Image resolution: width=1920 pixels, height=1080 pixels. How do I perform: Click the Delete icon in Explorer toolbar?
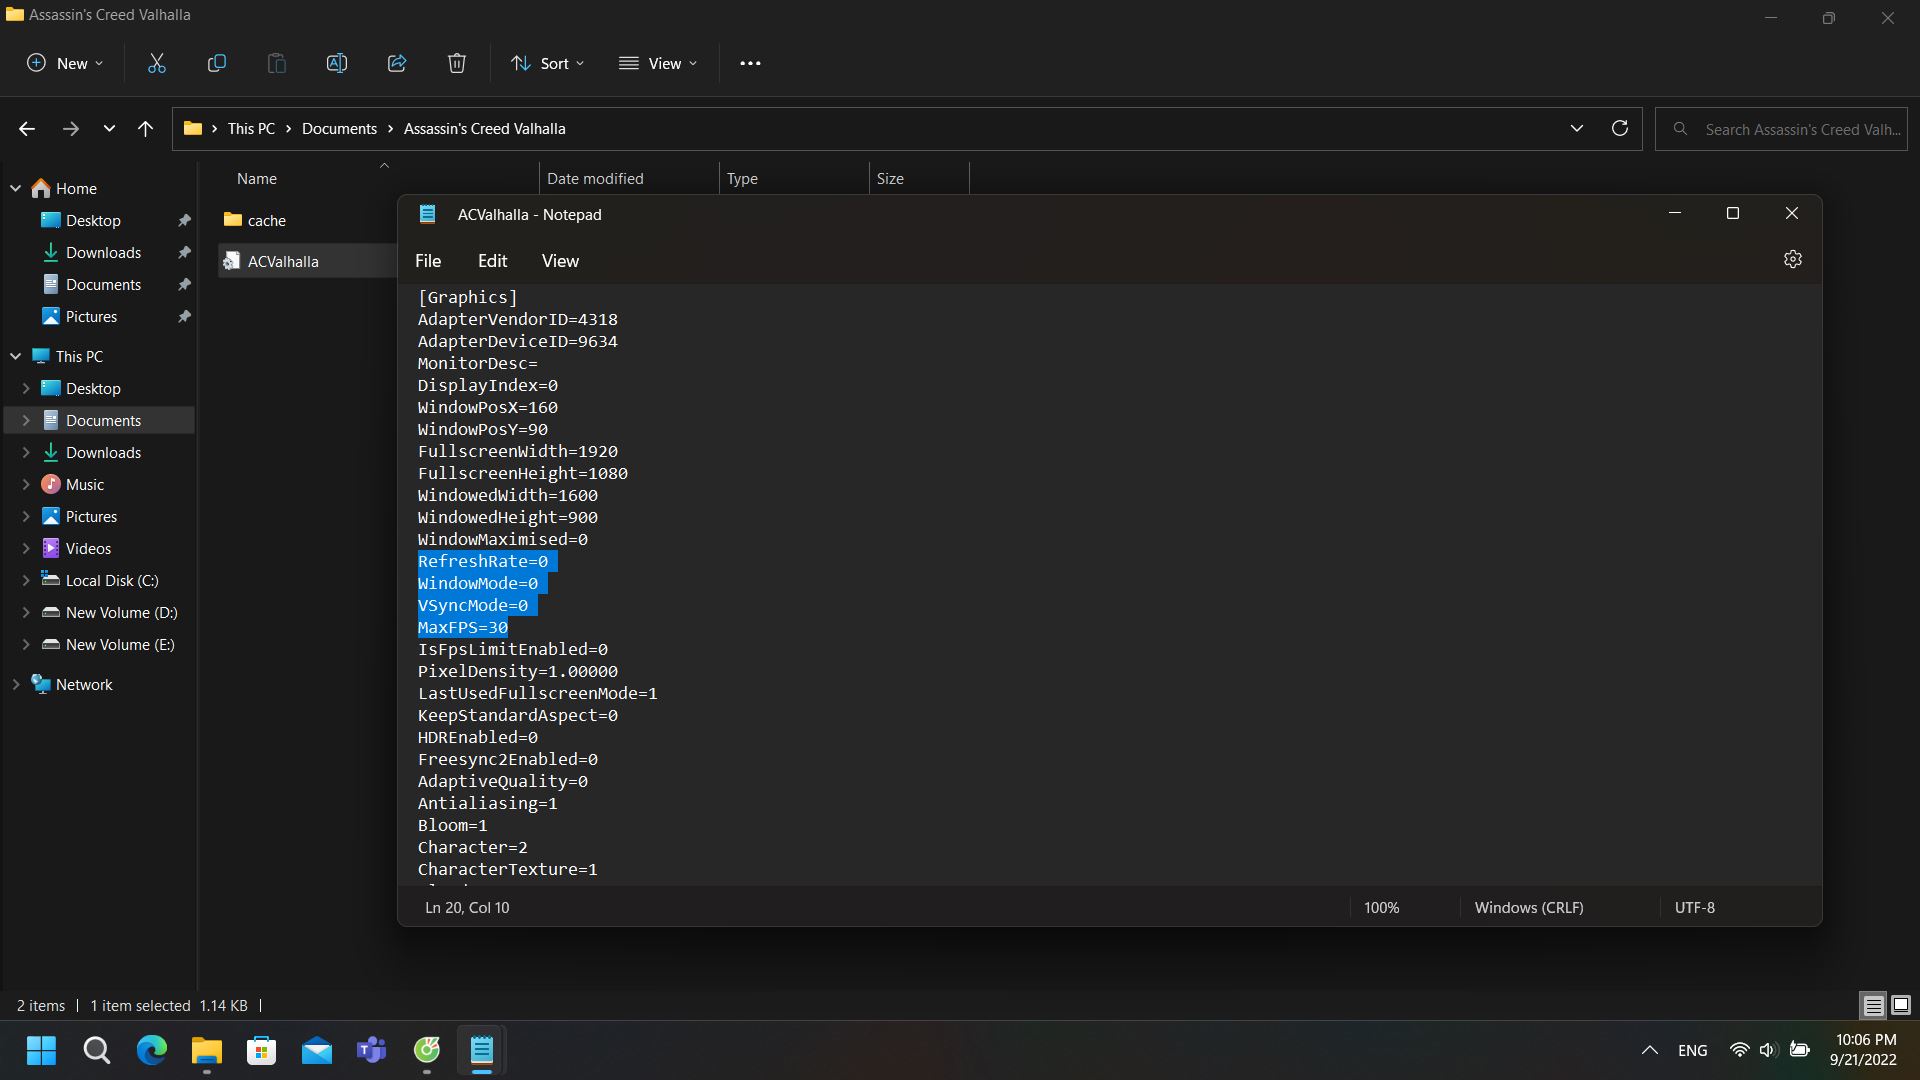click(x=456, y=63)
